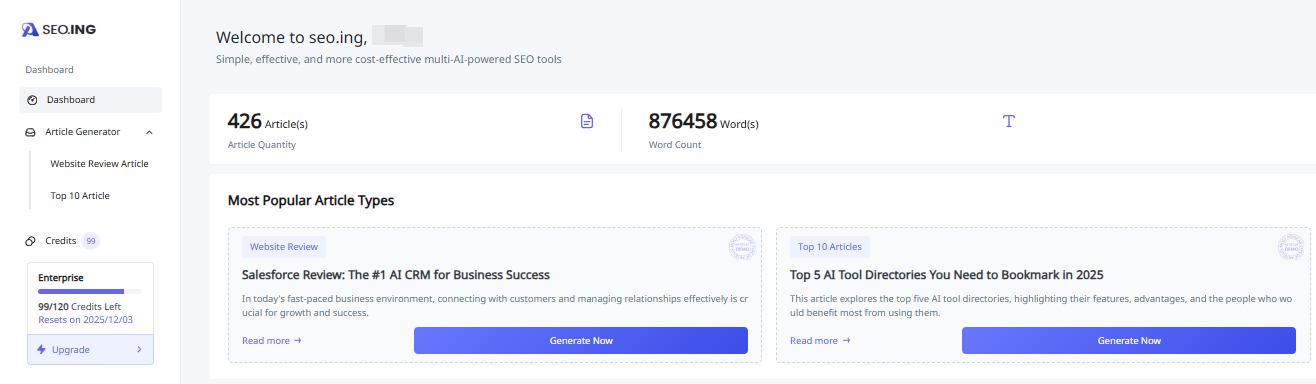1316x384 pixels.
Task: Click the demo stamp on Top 10 card
Action: 1291,247
